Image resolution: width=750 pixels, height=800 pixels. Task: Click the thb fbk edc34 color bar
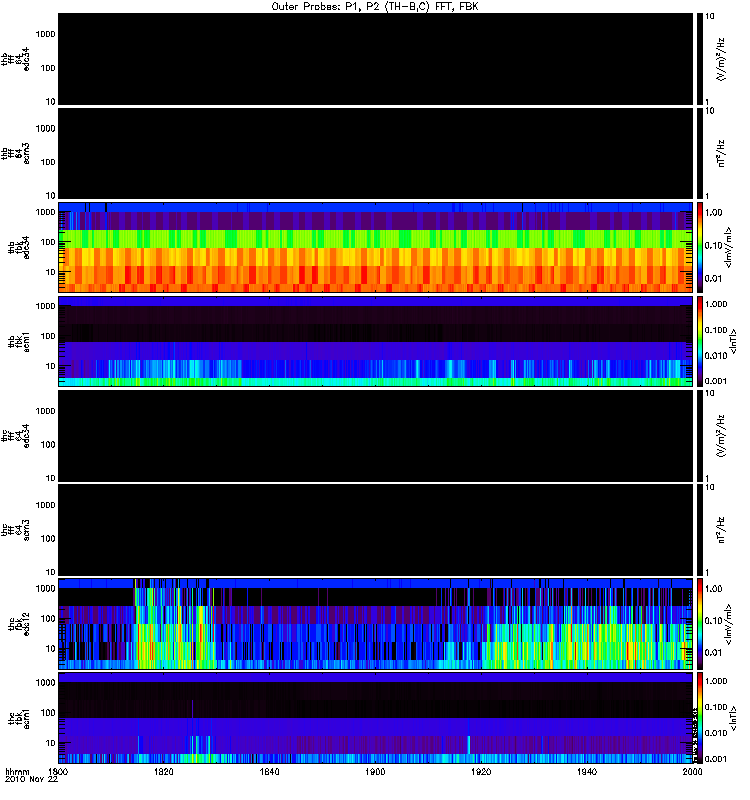[x=700, y=247]
